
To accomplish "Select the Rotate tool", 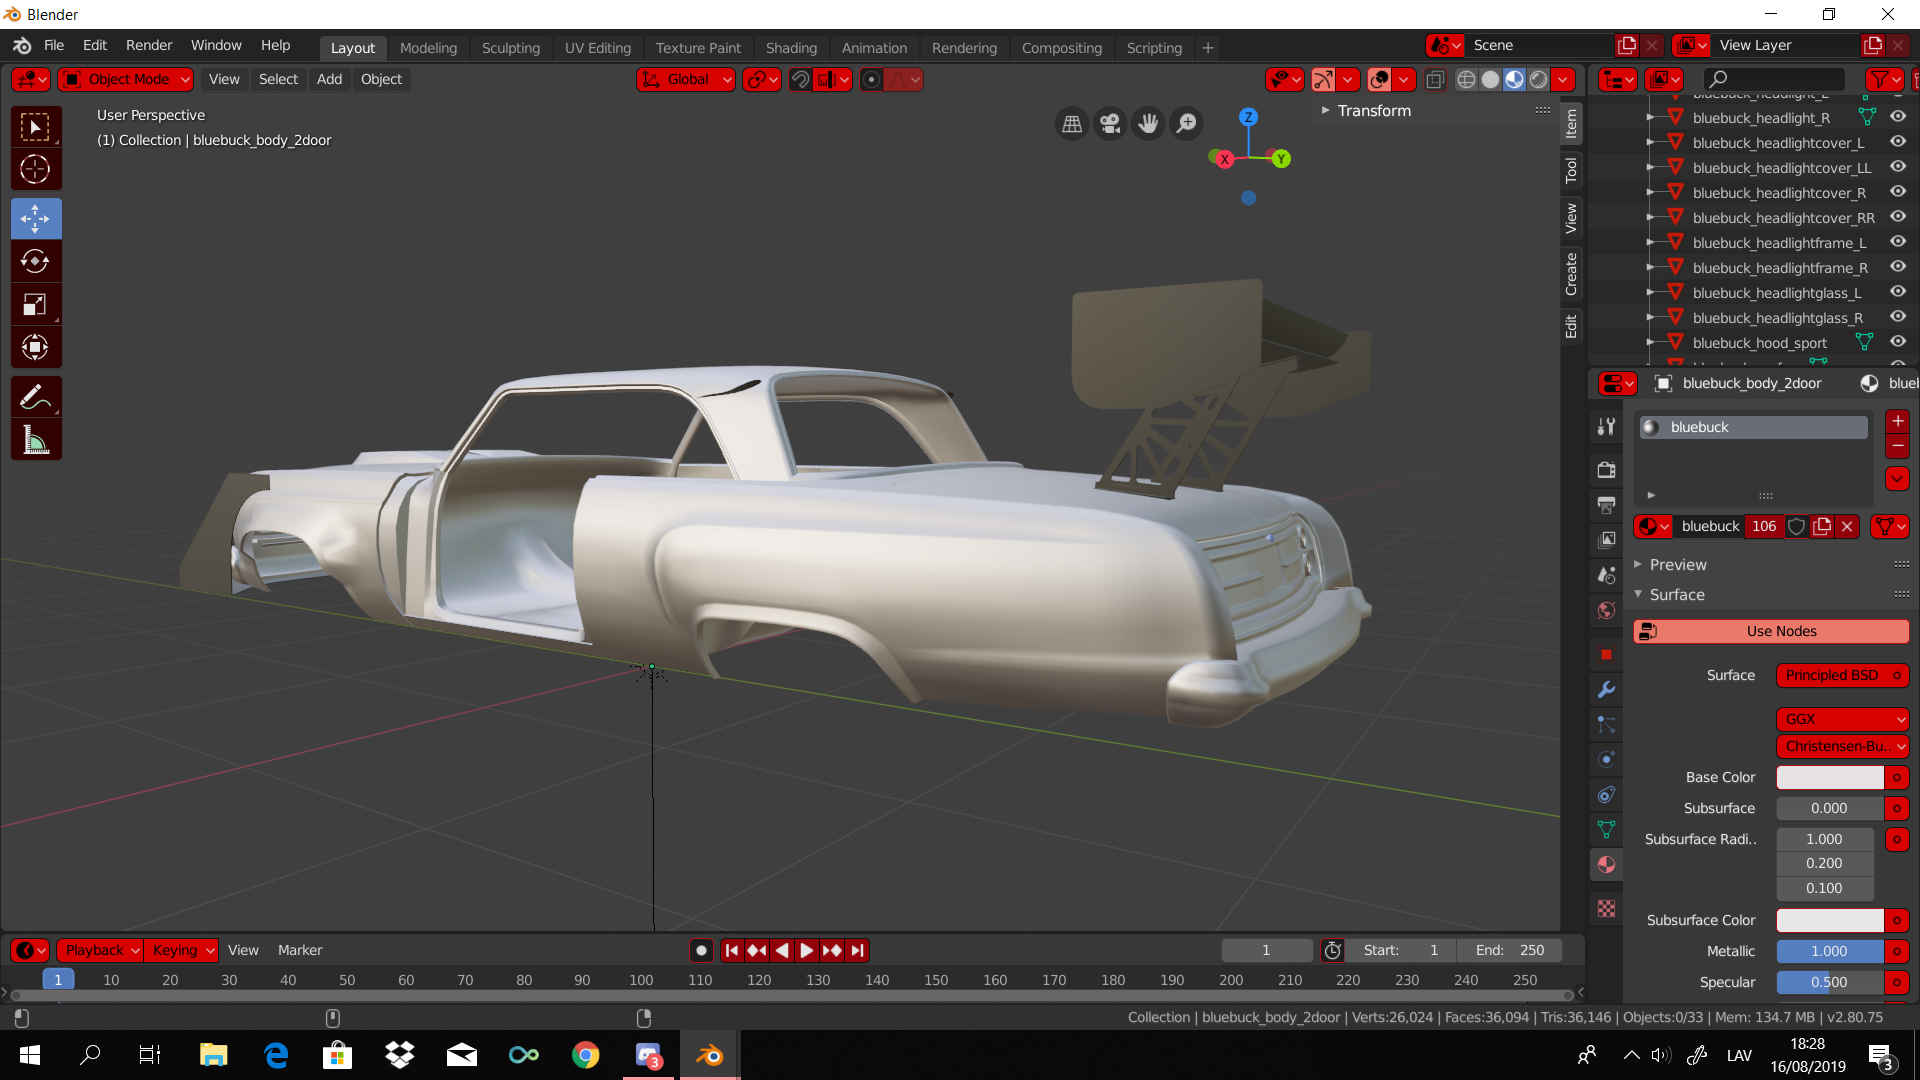I will click(35, 261).
